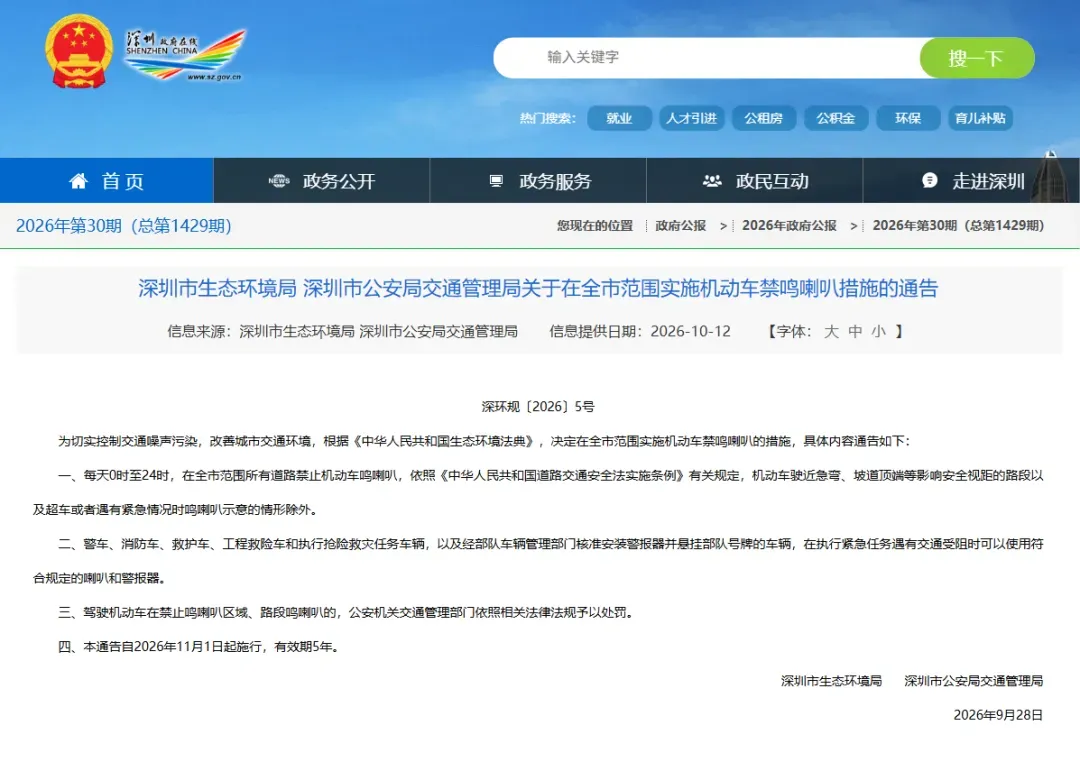Image resolution: width=1080 pixels, height=762 pixels.
Task: Set font size to 大
Action: 831,331
